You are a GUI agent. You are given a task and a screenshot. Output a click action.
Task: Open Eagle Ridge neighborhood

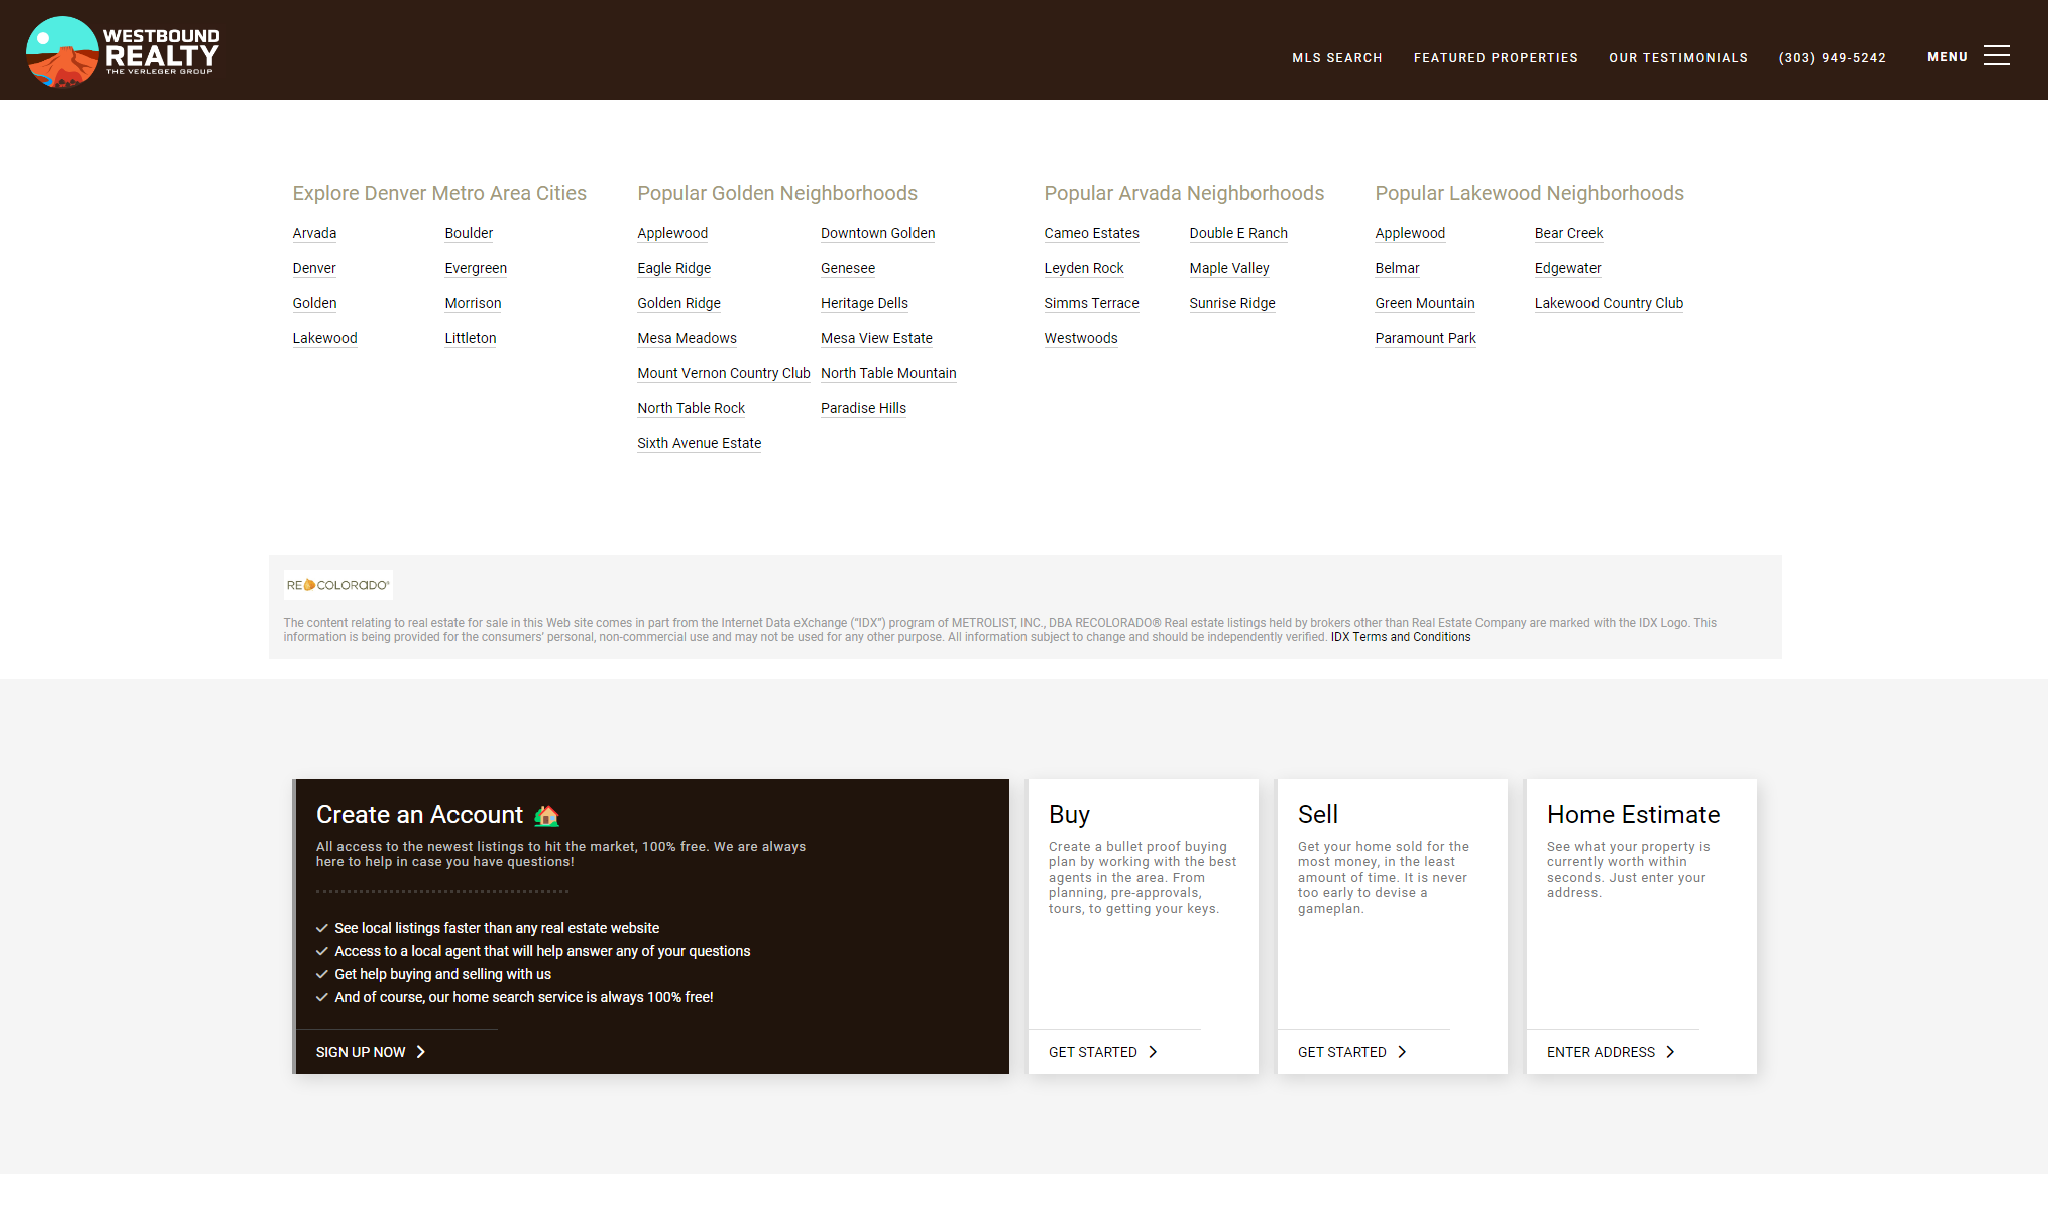coord(674,268)
